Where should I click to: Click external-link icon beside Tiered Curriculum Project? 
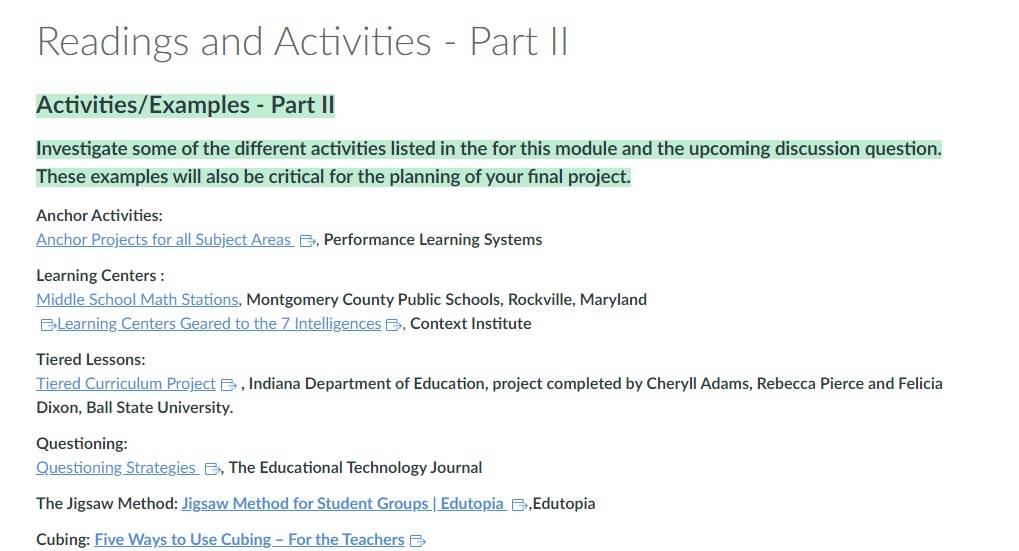pyautogui.click(x=228, y=385)
